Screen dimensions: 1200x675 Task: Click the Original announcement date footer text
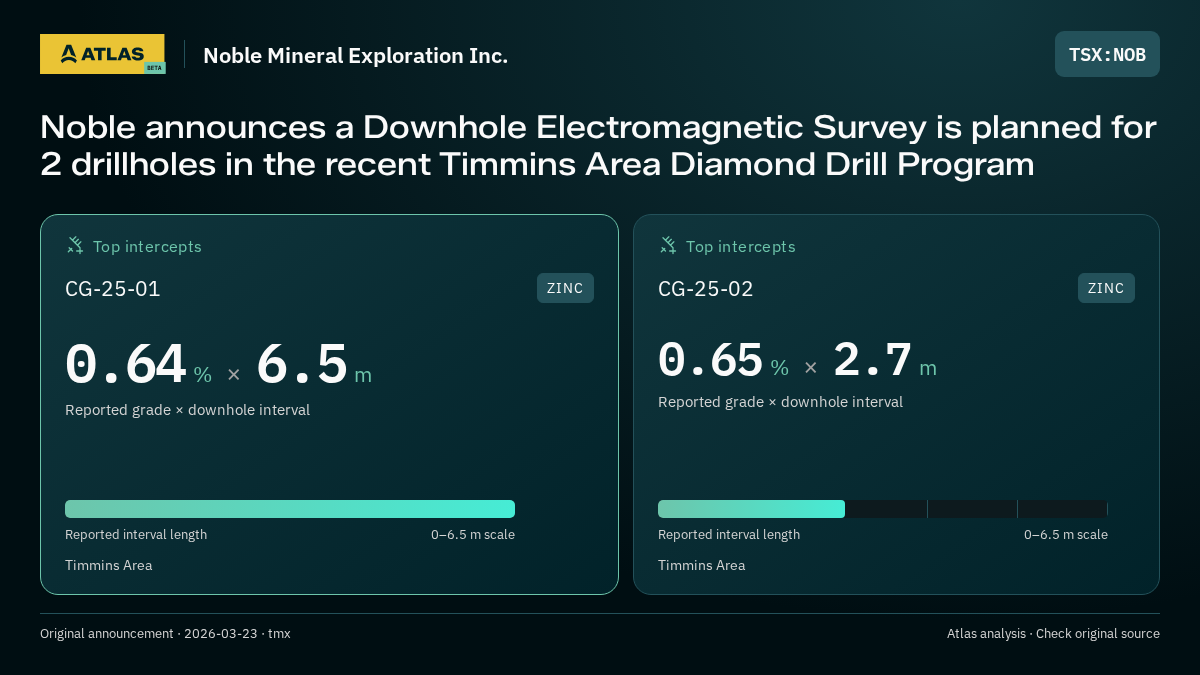click(165, 634)
